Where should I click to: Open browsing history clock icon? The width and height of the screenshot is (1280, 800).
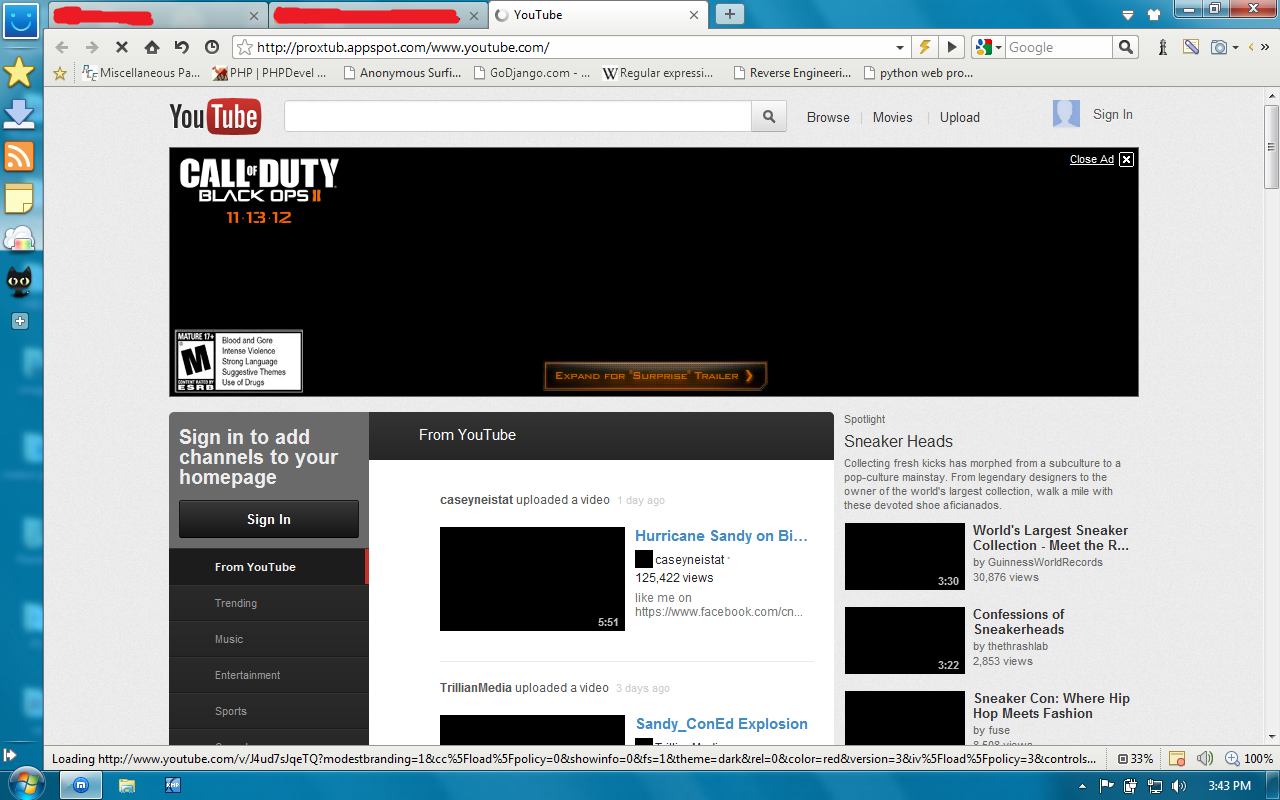212,47
